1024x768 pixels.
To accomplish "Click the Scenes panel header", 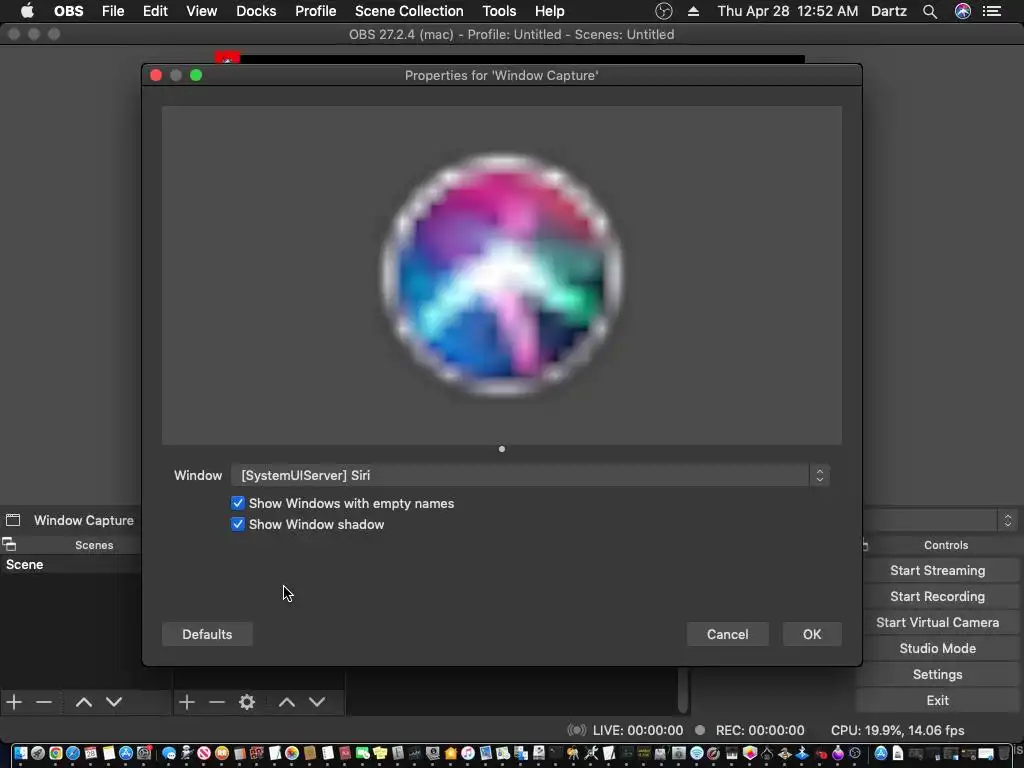I will point(94,545).
